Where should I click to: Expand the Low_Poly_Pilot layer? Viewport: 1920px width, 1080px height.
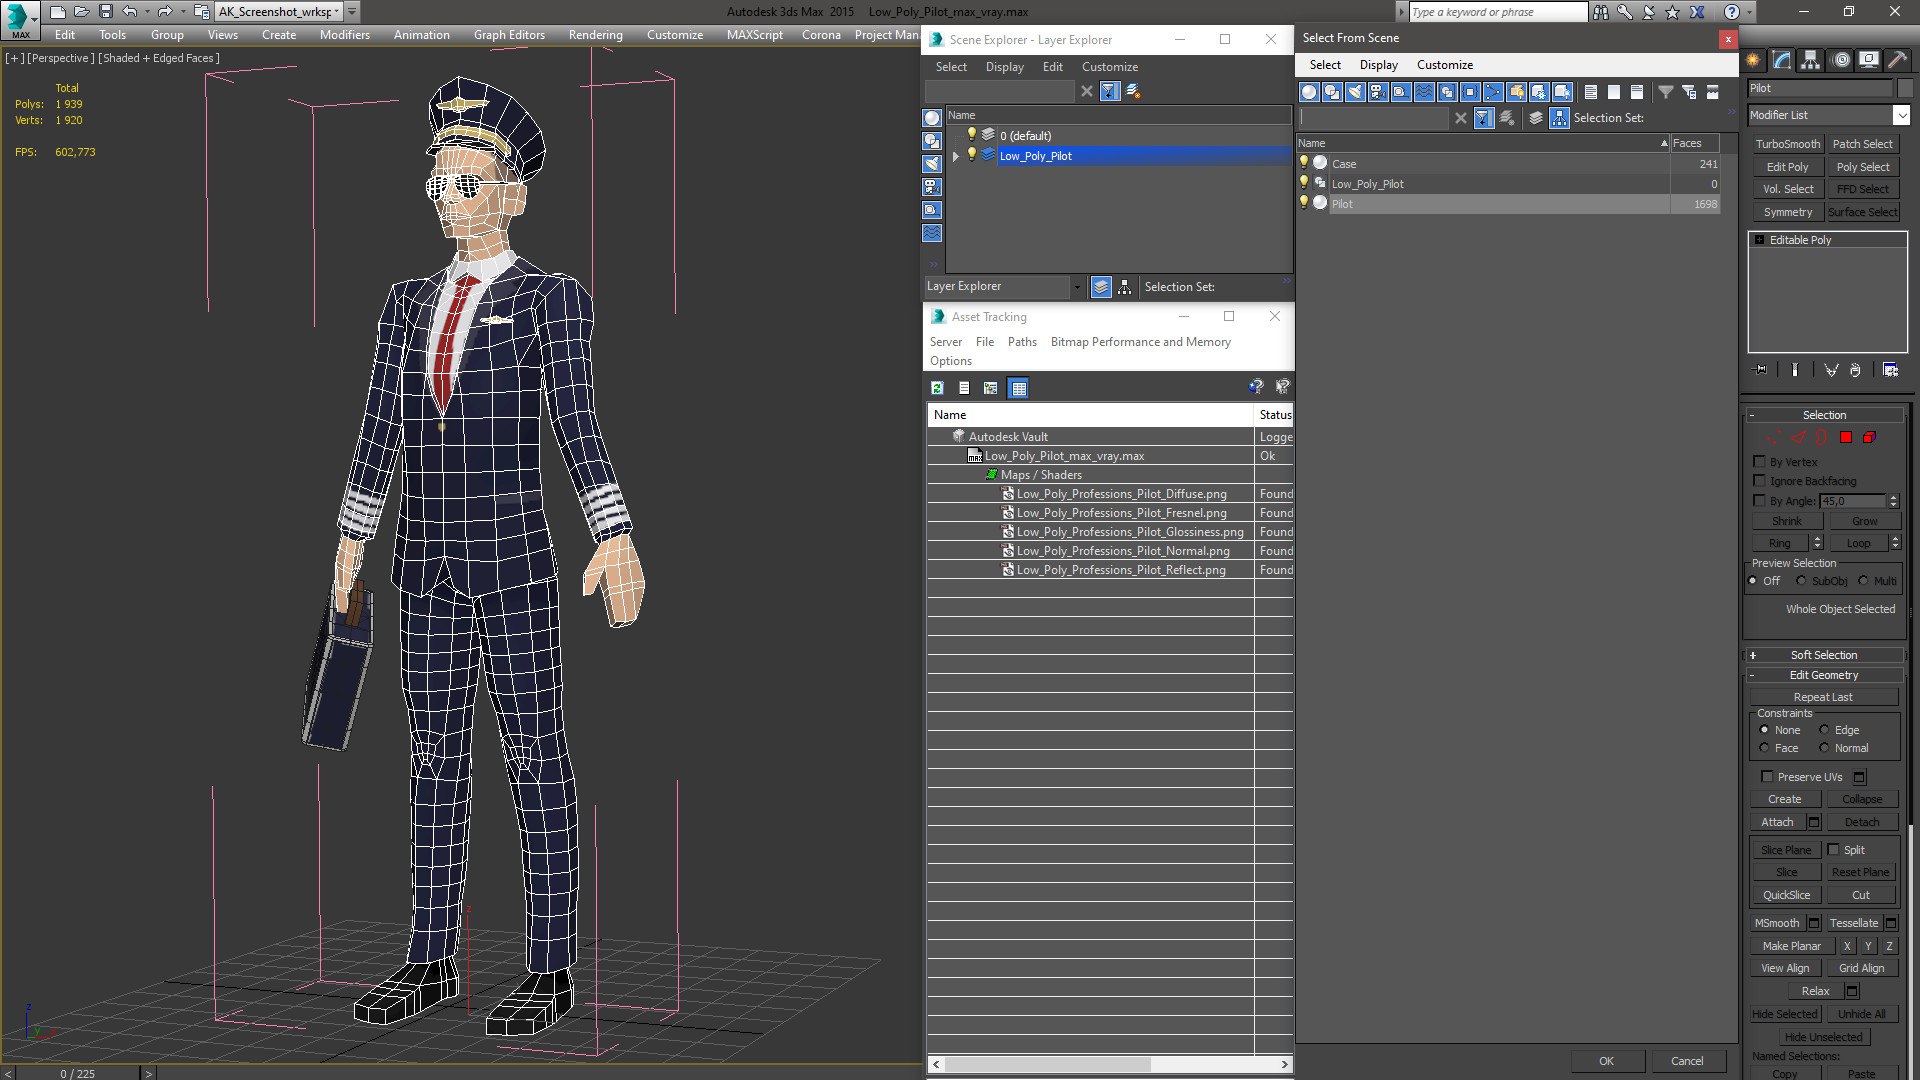(x=956, y=156)
